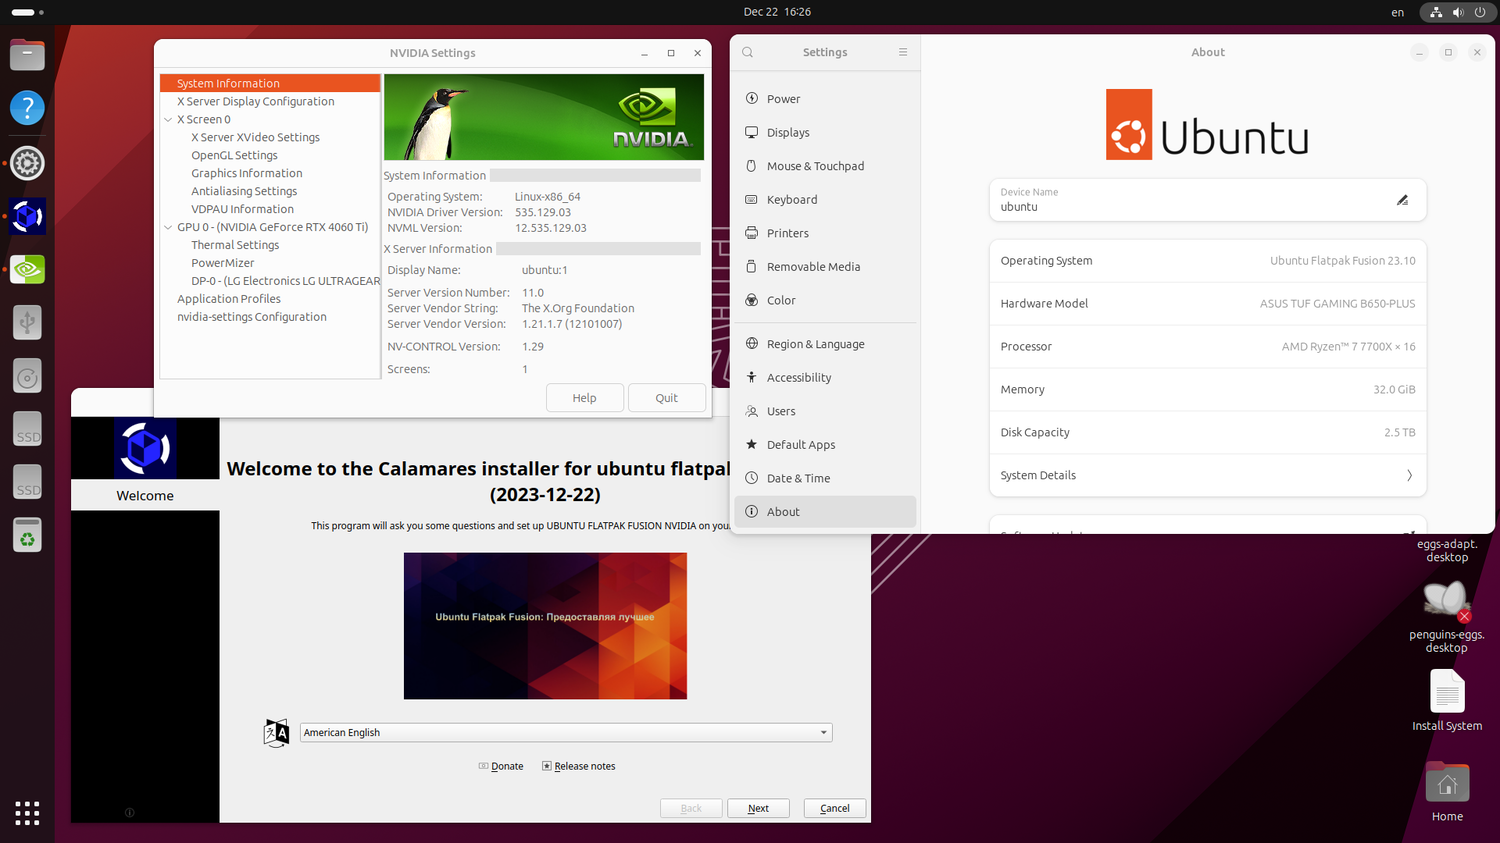Click the Settings gear icon in the dock

[x=27, y=163]
